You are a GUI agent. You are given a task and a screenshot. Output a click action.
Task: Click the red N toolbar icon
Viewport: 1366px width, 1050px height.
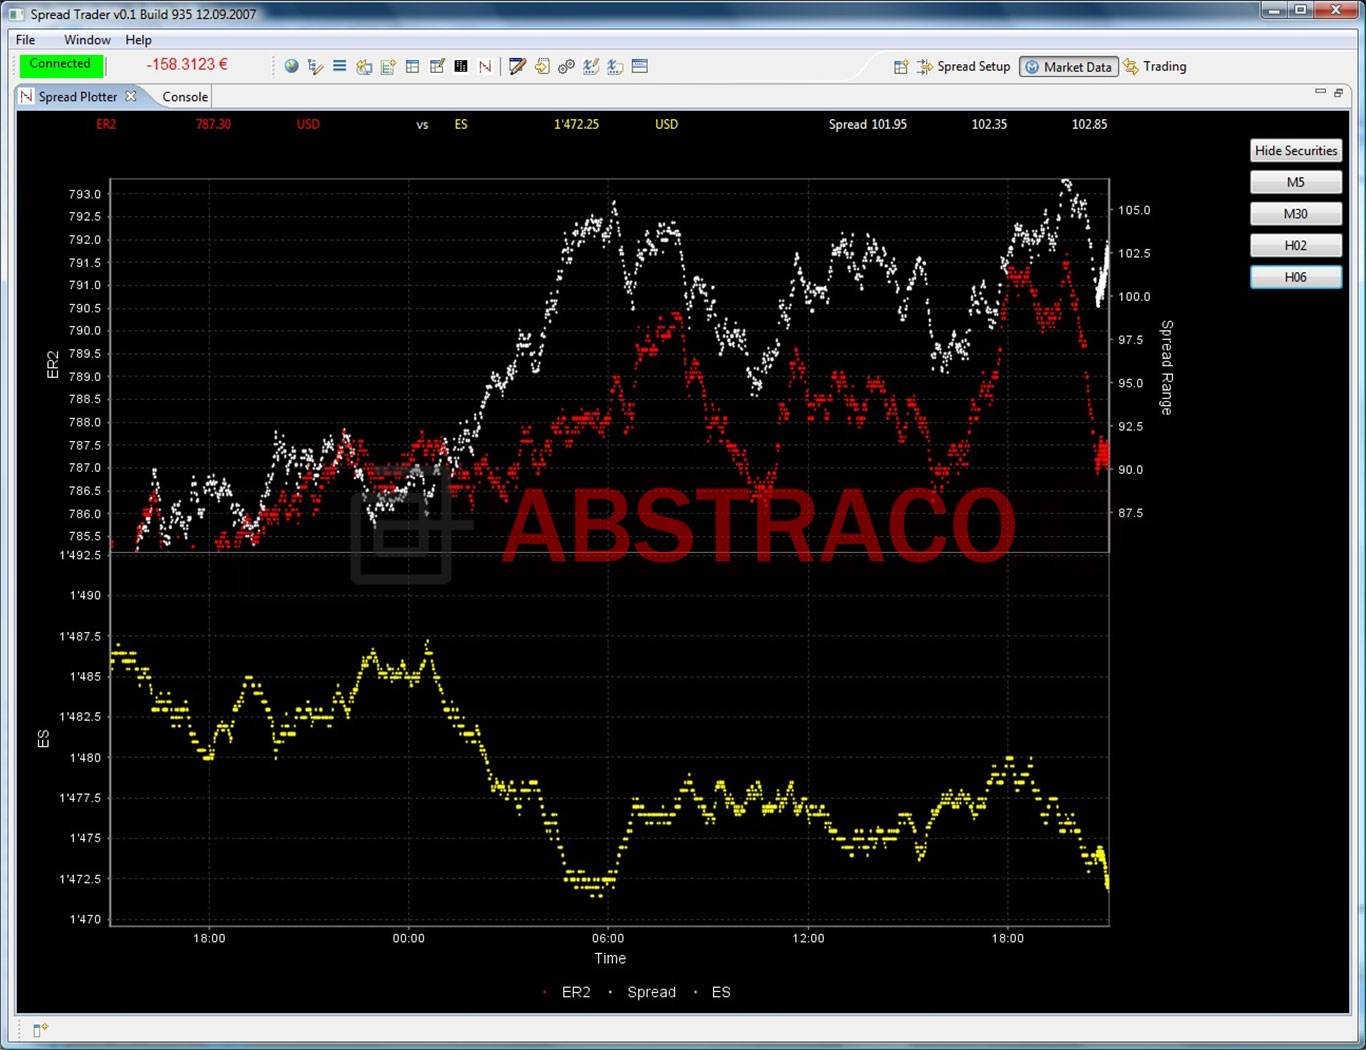point(485,66)
